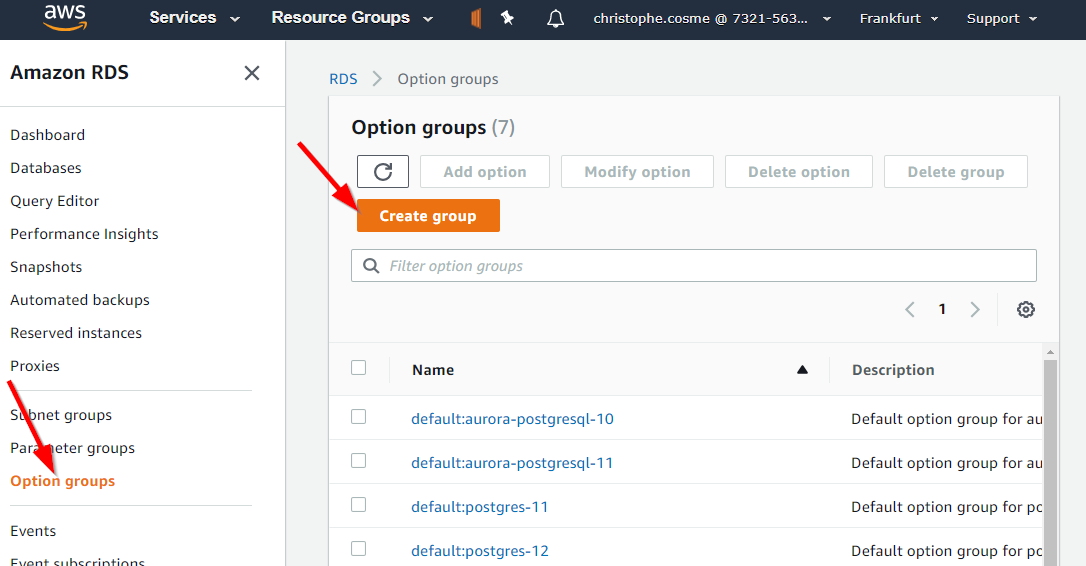Image resolution: width=1086 pixels, height=566 pixels.
Task: Check the default:aurora-postgresql-11 row
Action: (x=358, y=461)
